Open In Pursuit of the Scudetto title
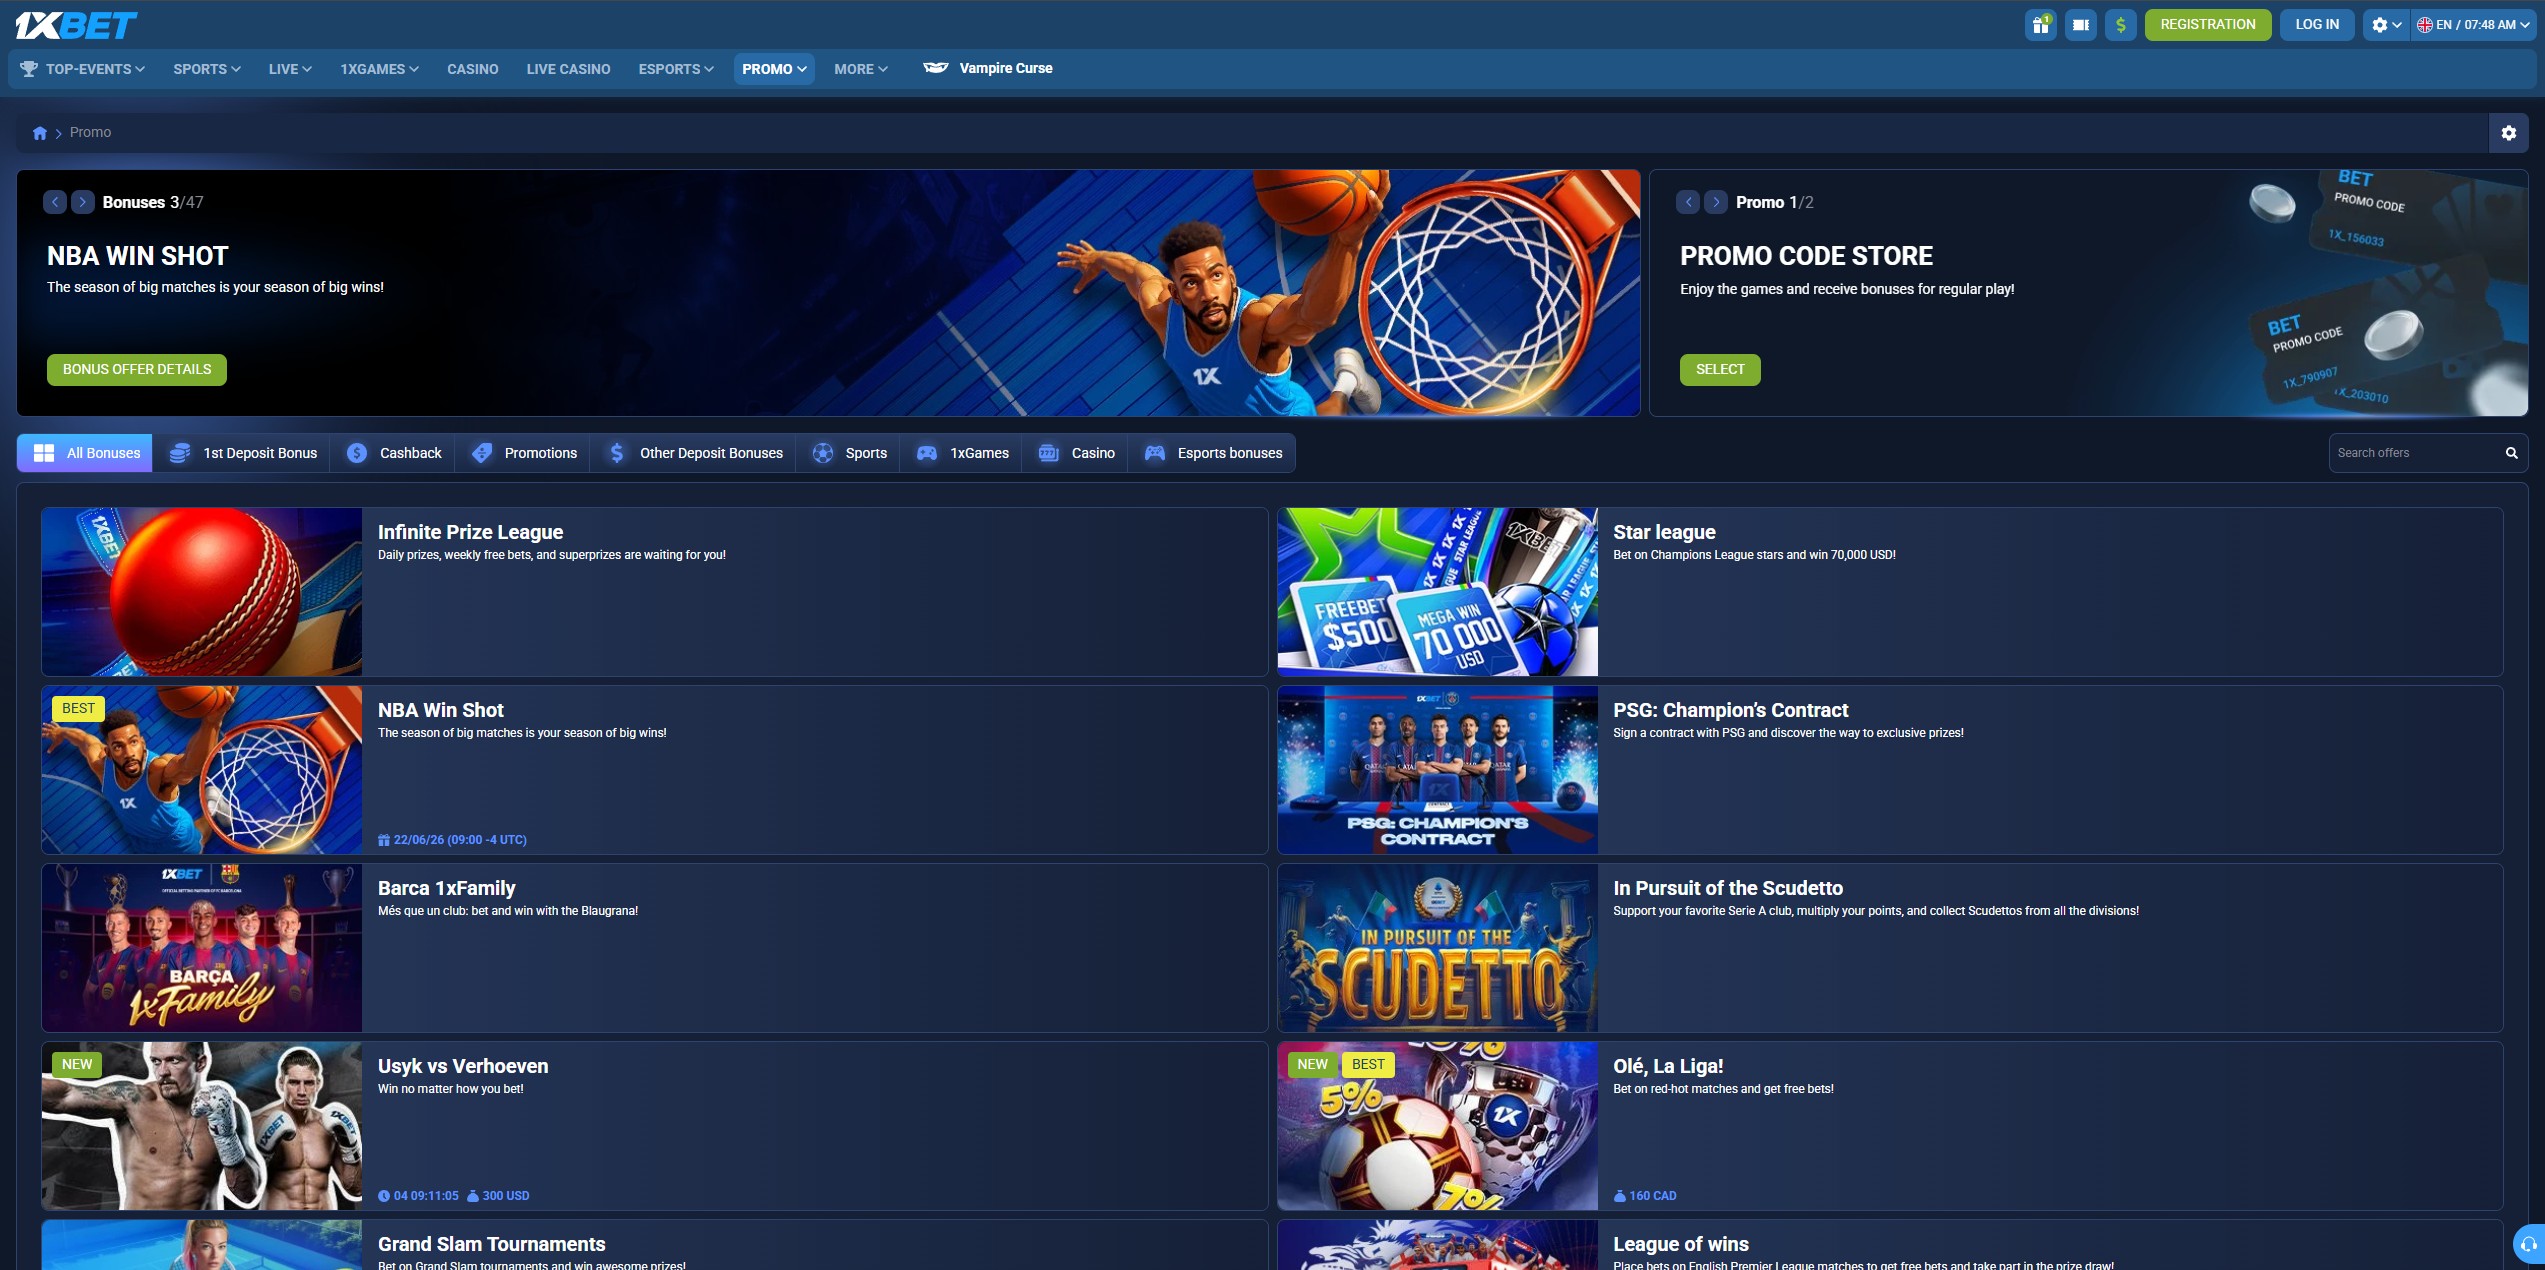Viewport: 2545px width, 1270px height. pyautogui.click(x=1728, y=888)
